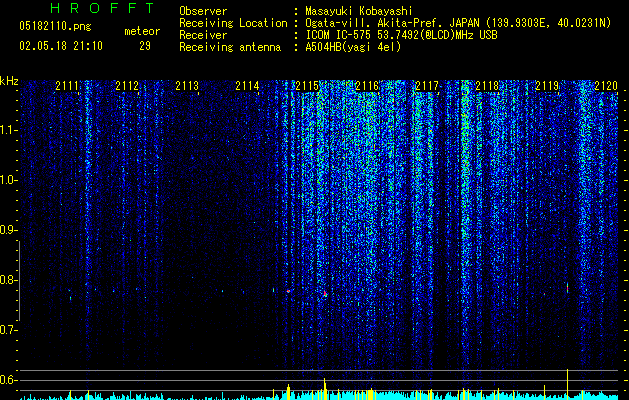Click the 2113 time marker
The width and height of the screenshot is (629, 400).
pyautogui.click(x=187, y=86)
